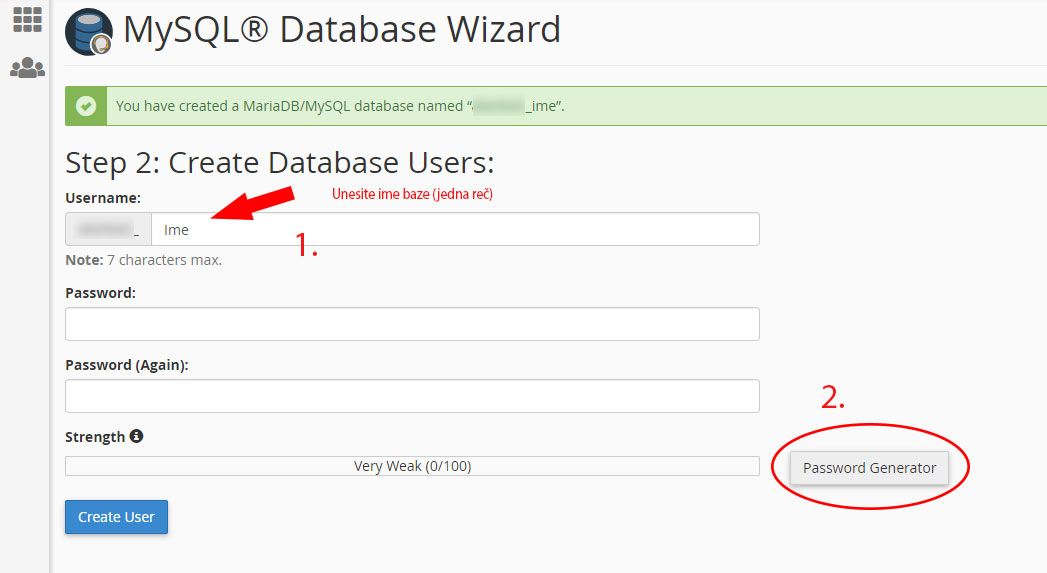Open the Password Generator
Image resolution: width=1047 pixels, height=573 pixels.
869,467
